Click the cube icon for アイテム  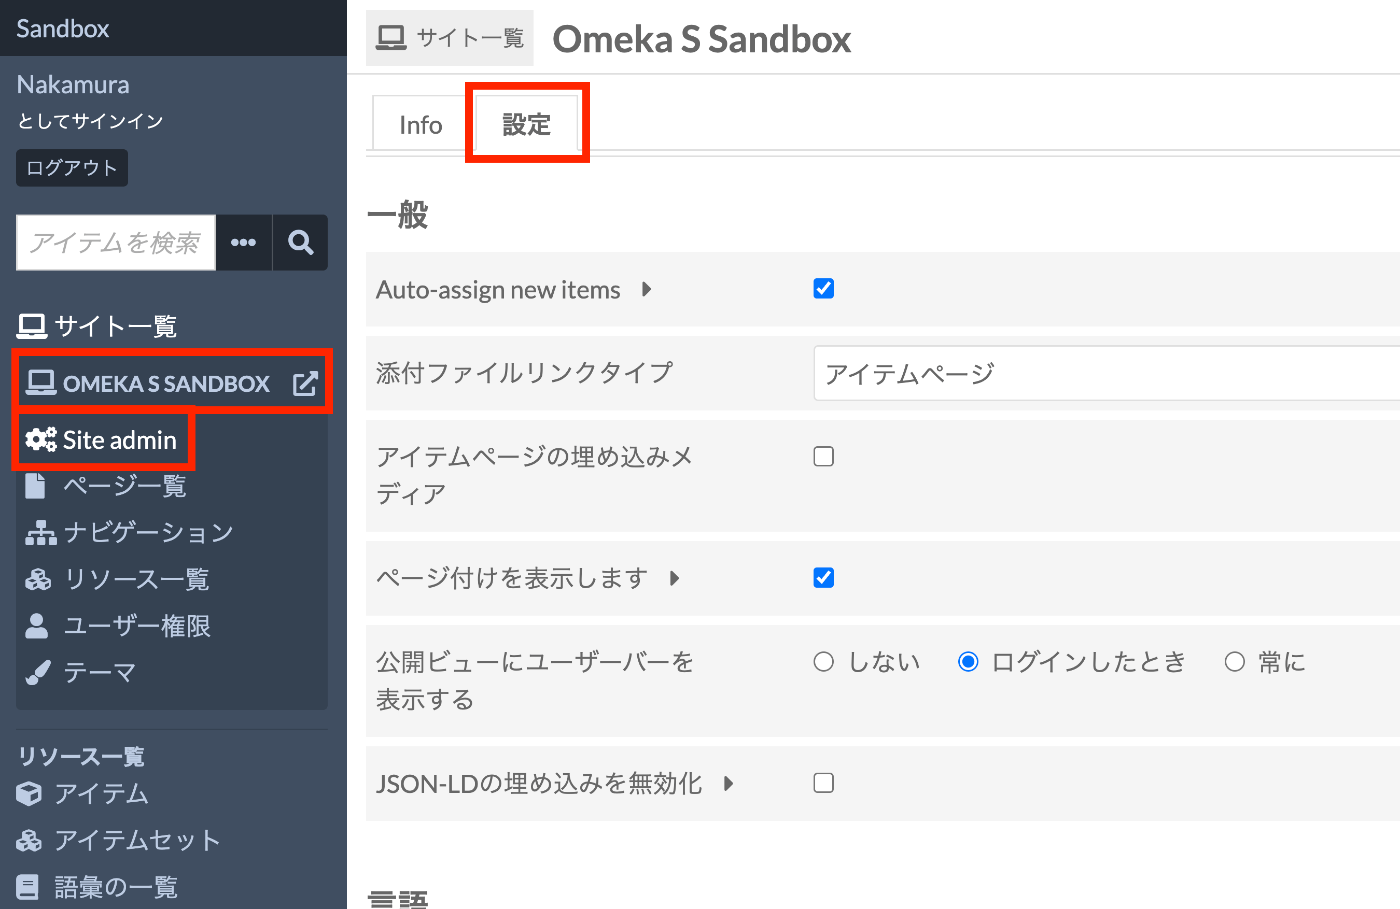[x=29, y=794]
